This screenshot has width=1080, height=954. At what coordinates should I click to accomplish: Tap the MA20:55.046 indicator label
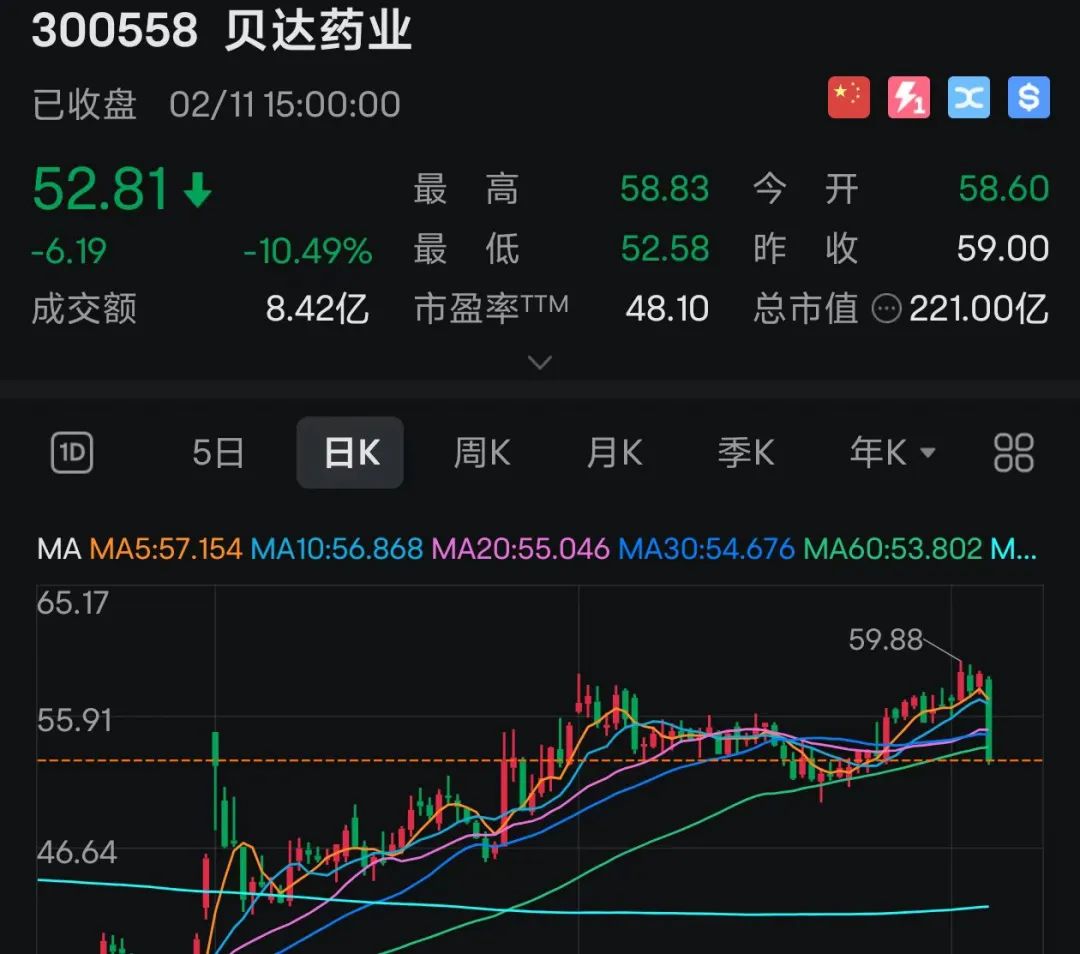click(521, 549)
